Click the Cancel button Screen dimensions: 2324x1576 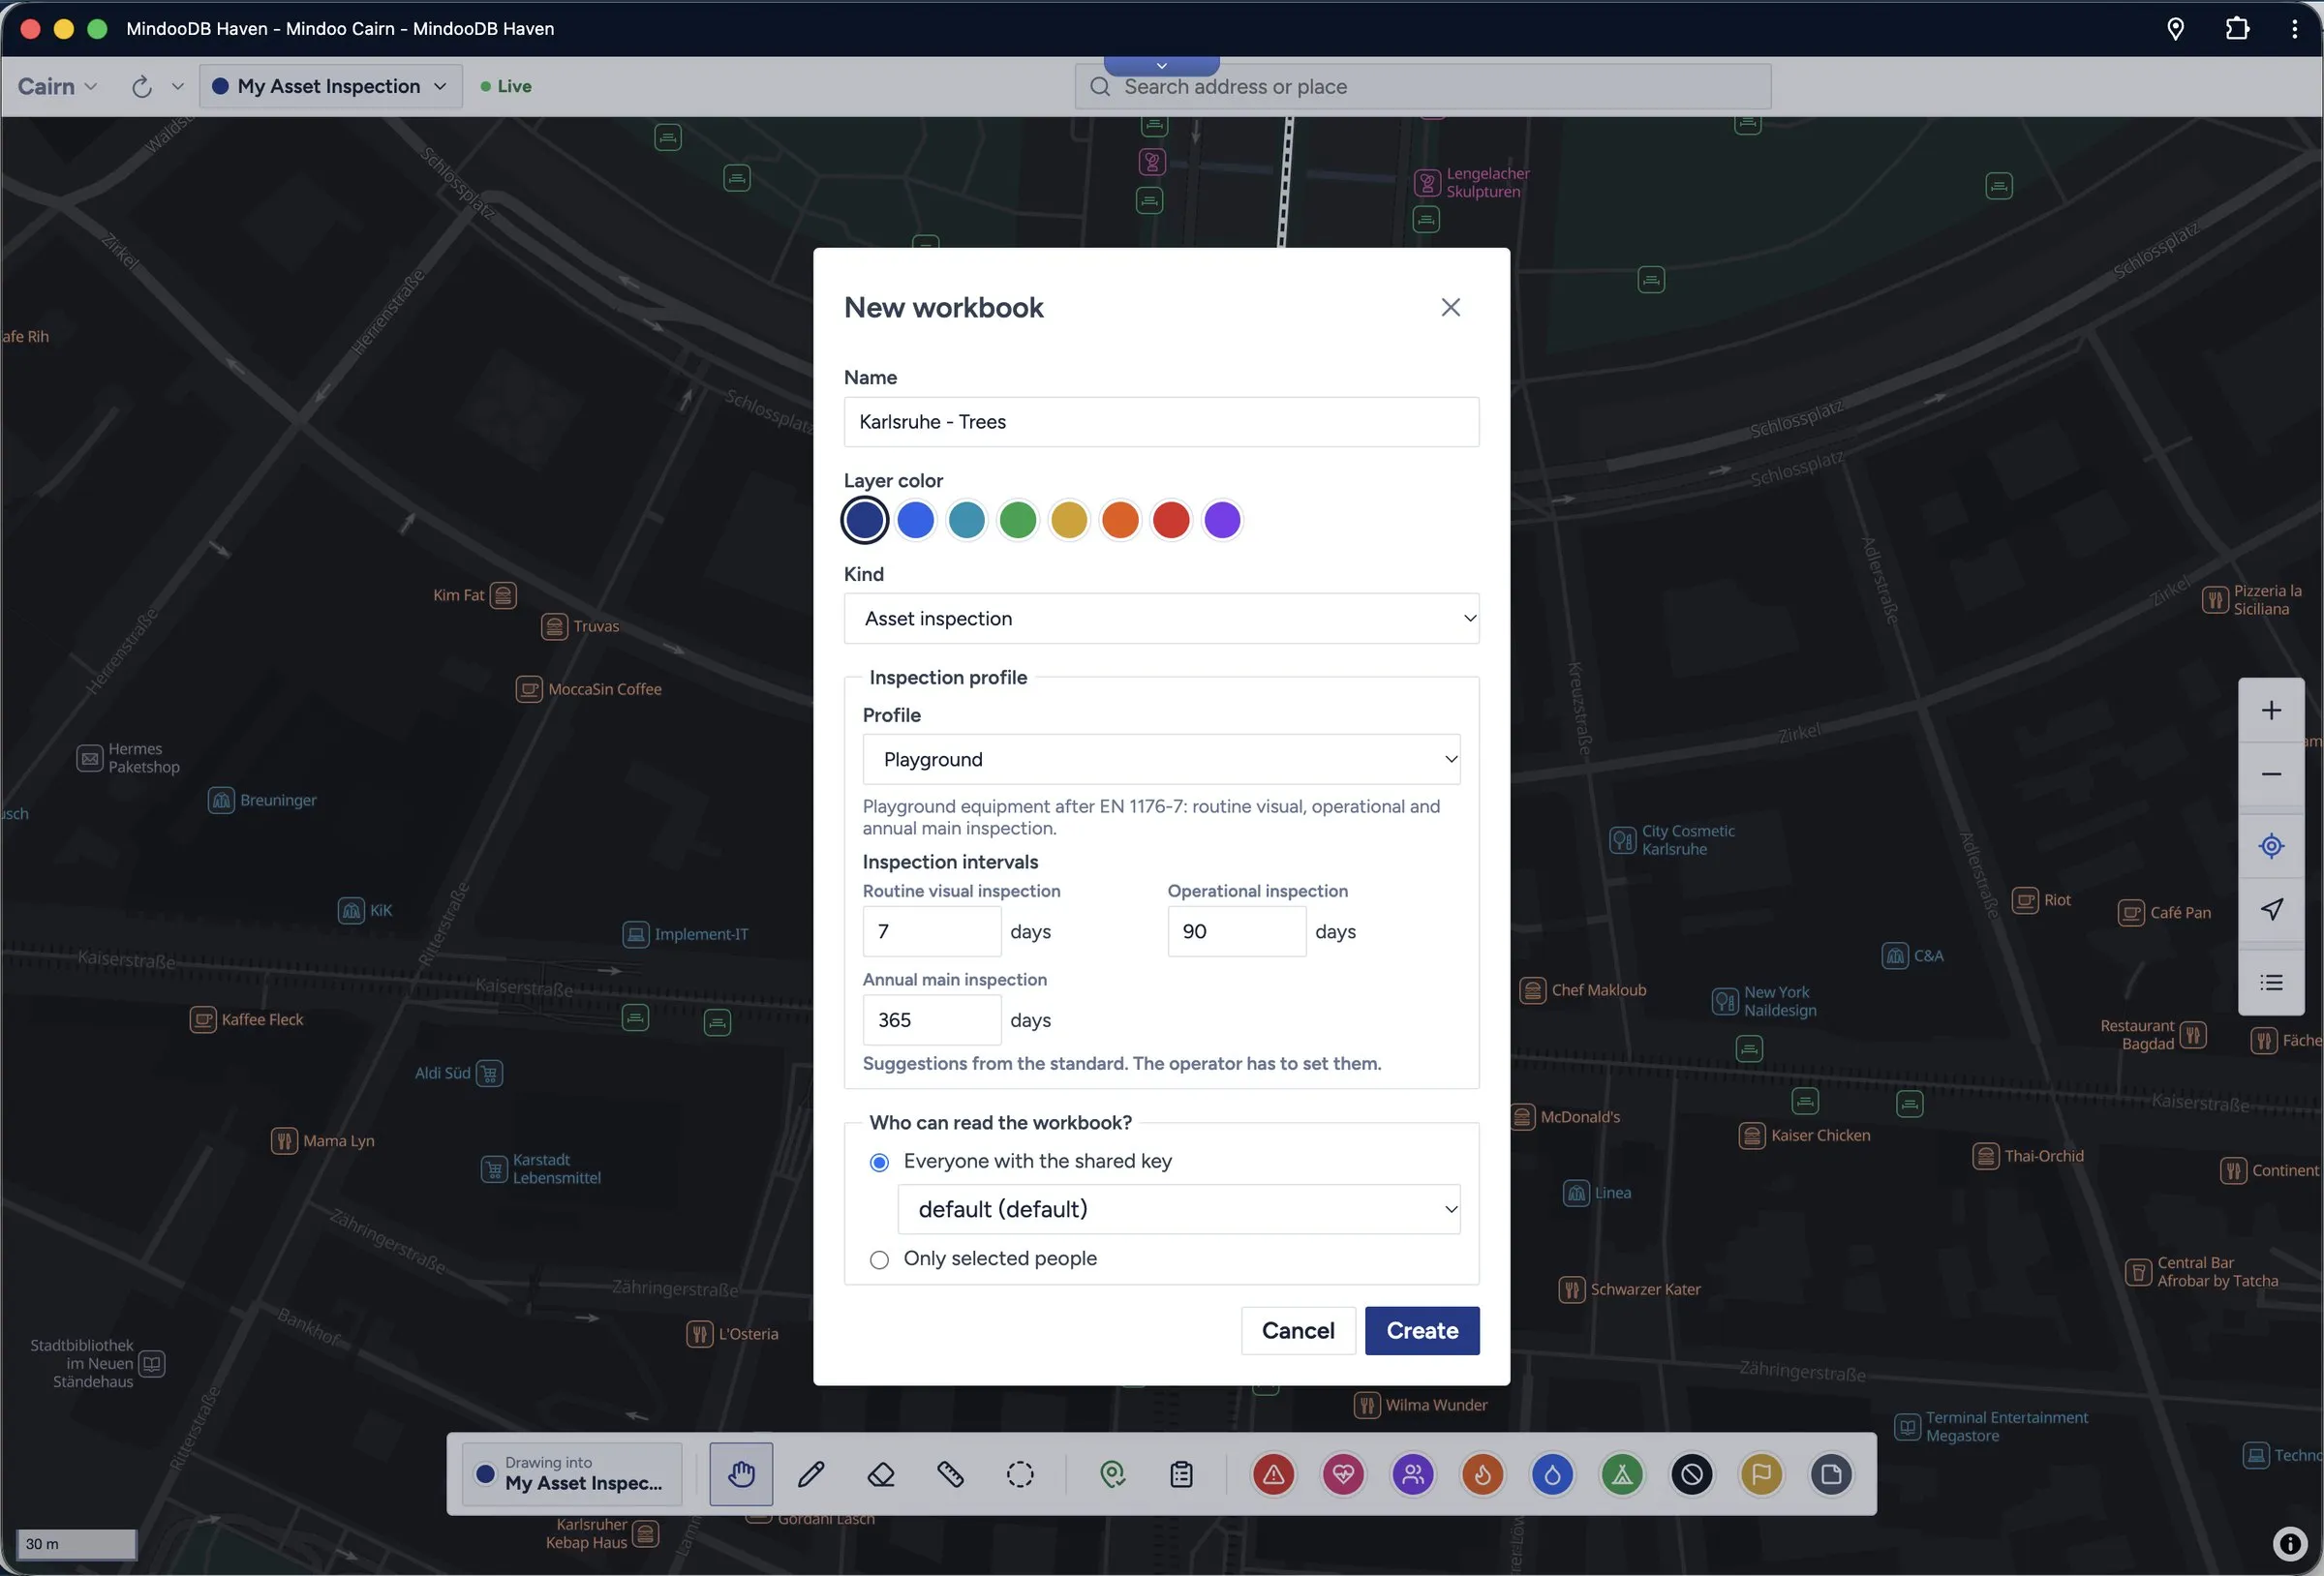(1298, 1330)
